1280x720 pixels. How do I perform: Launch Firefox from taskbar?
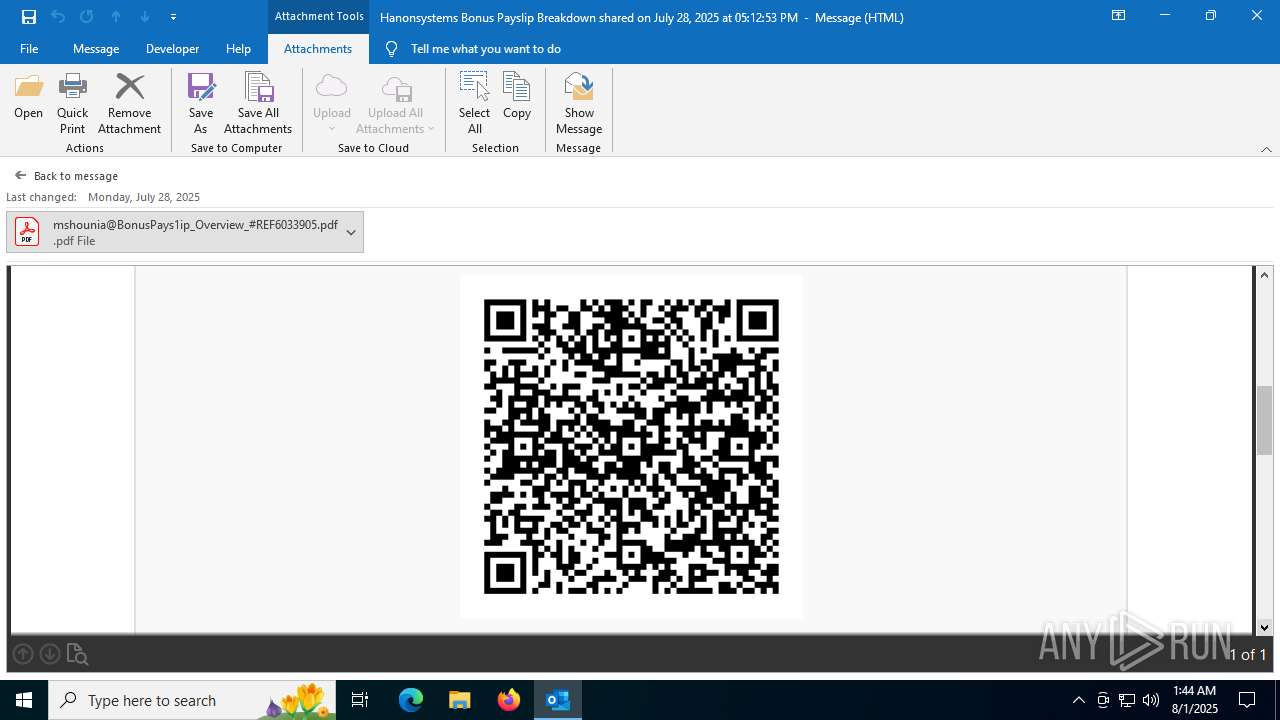[x=509, y=700]
